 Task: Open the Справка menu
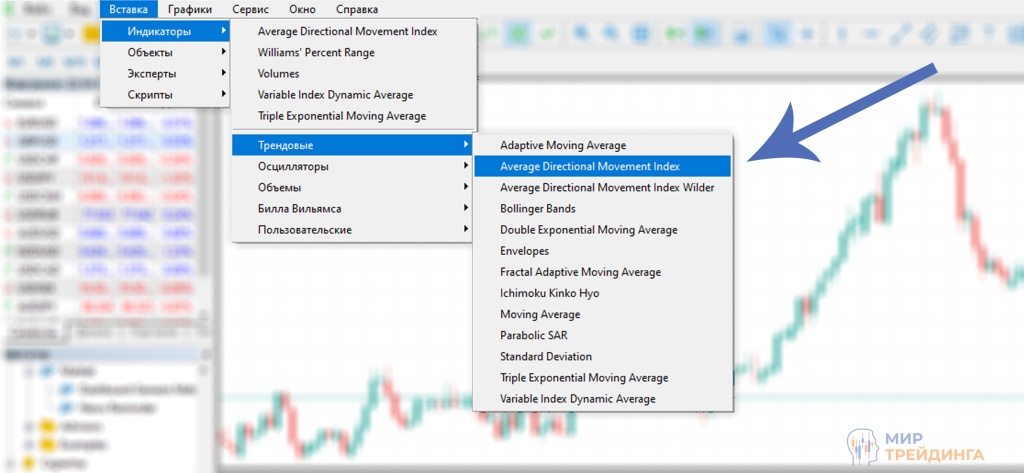tap(356, 9)
